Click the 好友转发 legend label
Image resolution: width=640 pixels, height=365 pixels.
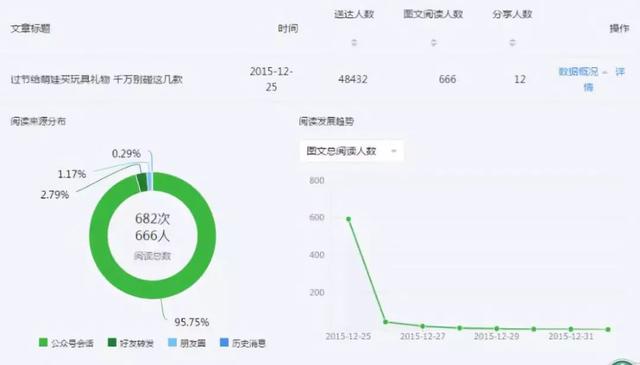pyautogui.click(x=137, y=343)
